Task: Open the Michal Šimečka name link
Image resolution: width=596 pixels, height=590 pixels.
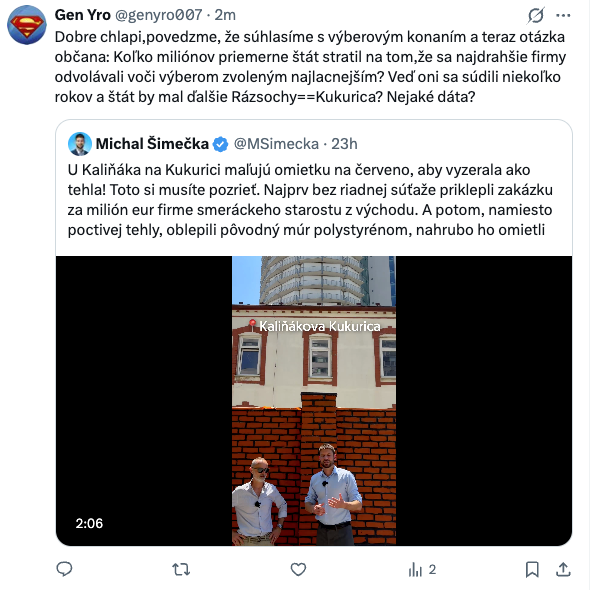Action: [x=152, y=144]
